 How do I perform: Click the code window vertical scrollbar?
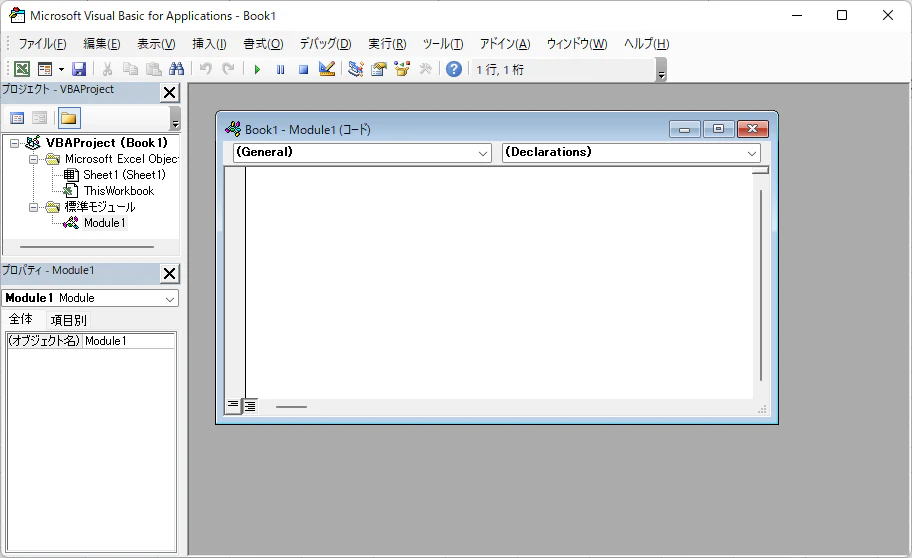761,285
